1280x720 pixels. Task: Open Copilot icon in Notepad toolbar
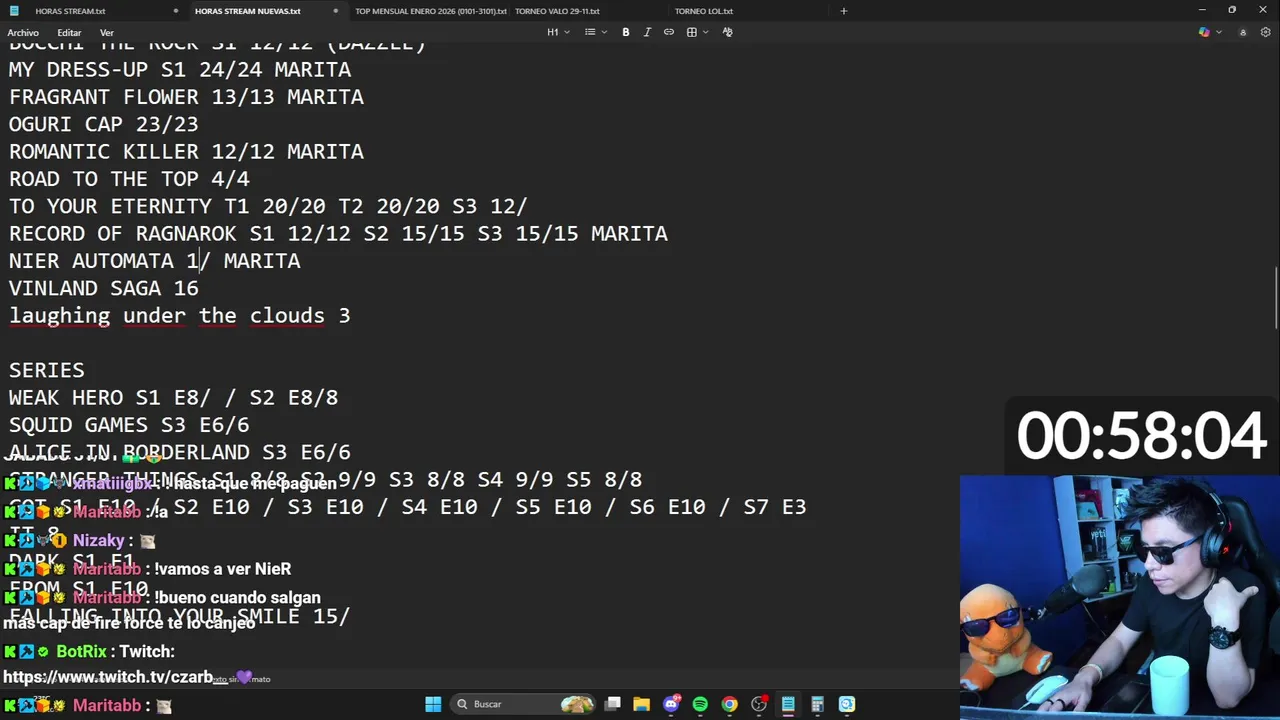tap(1204, 32)
